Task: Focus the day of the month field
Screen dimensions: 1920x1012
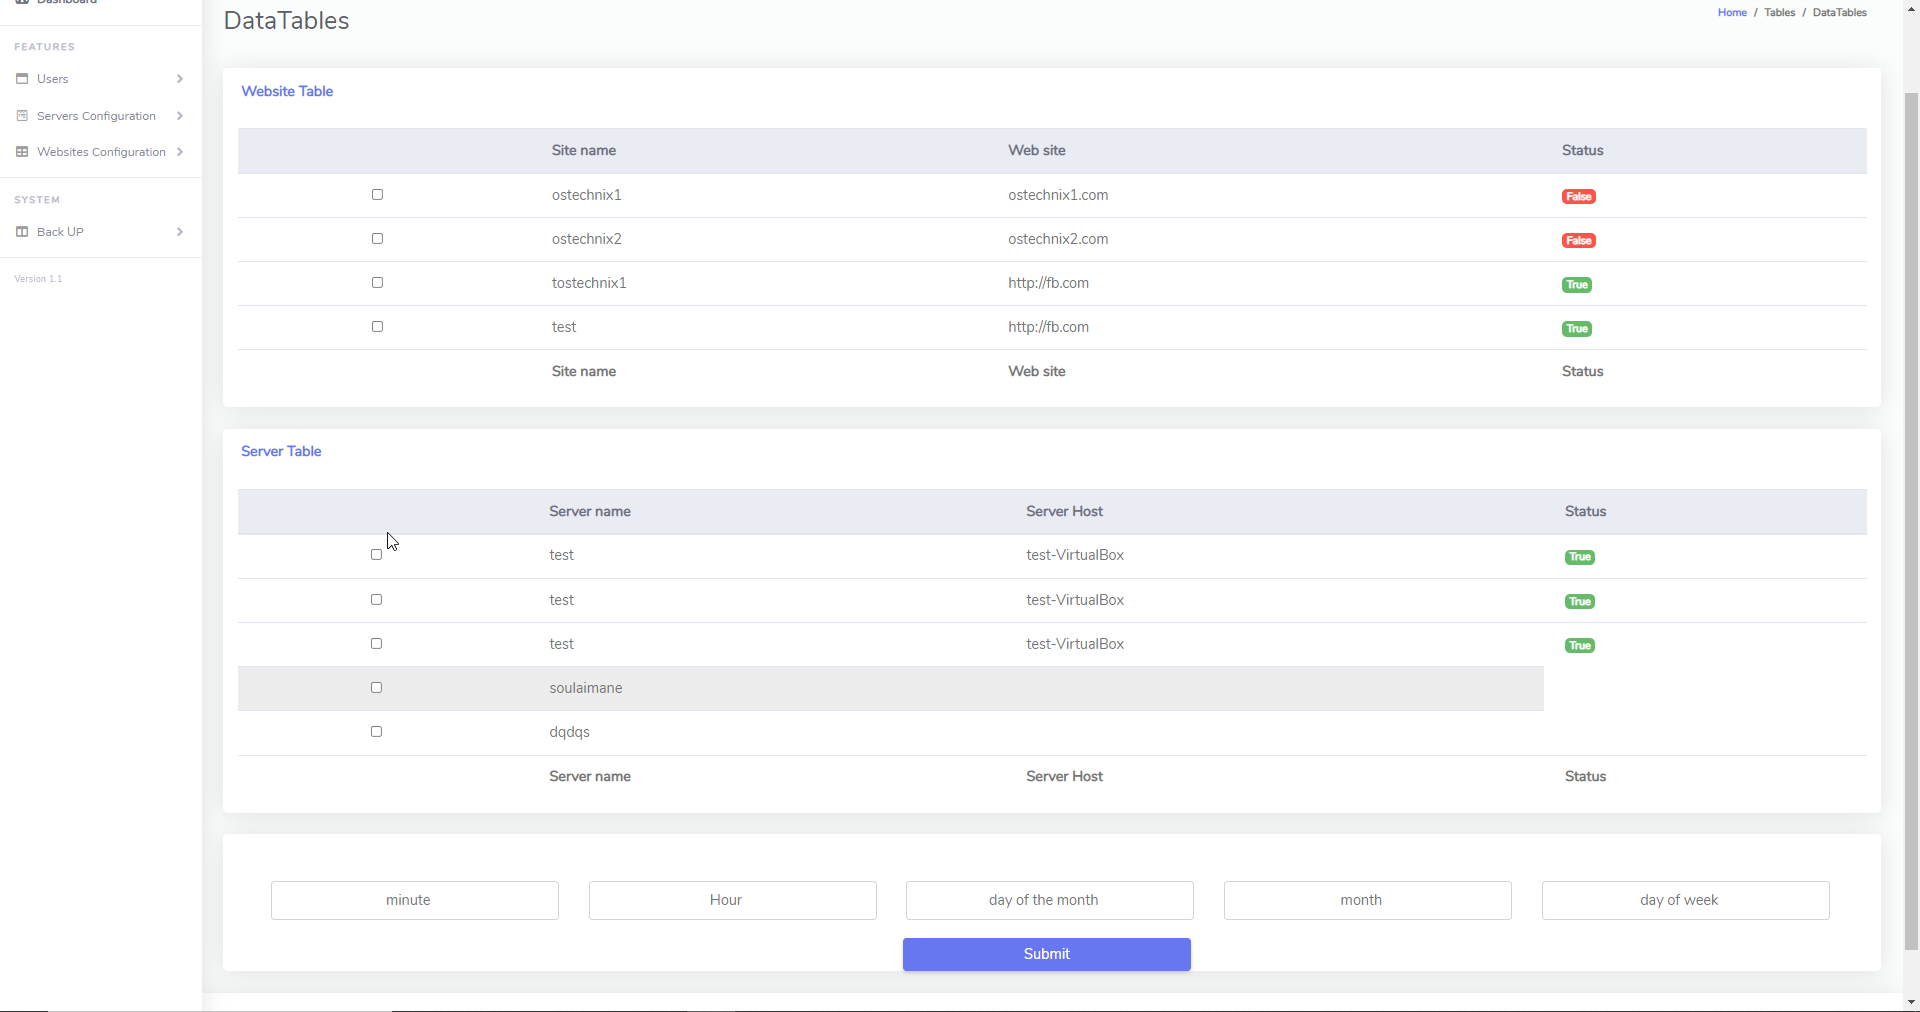Action: click(1050, 900)
